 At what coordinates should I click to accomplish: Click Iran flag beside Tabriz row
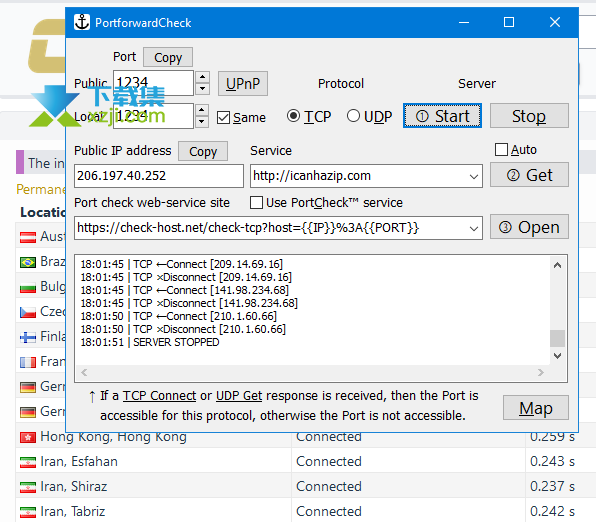click(x=28, y=512)
